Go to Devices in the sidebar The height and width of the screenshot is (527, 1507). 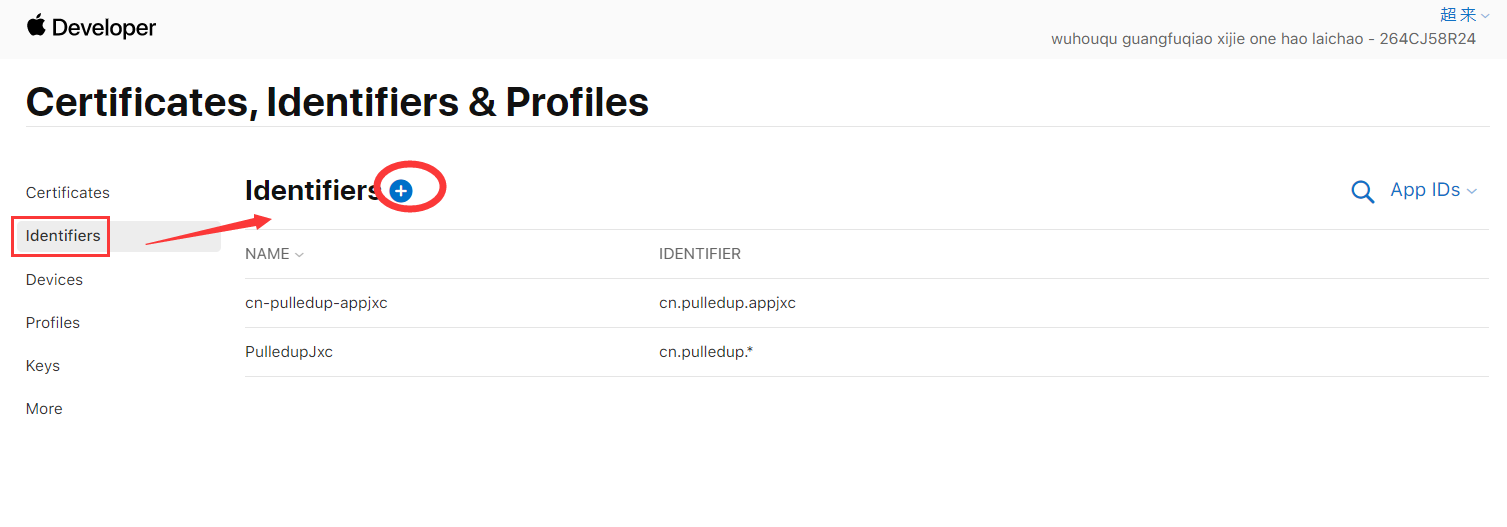(54, 280)
